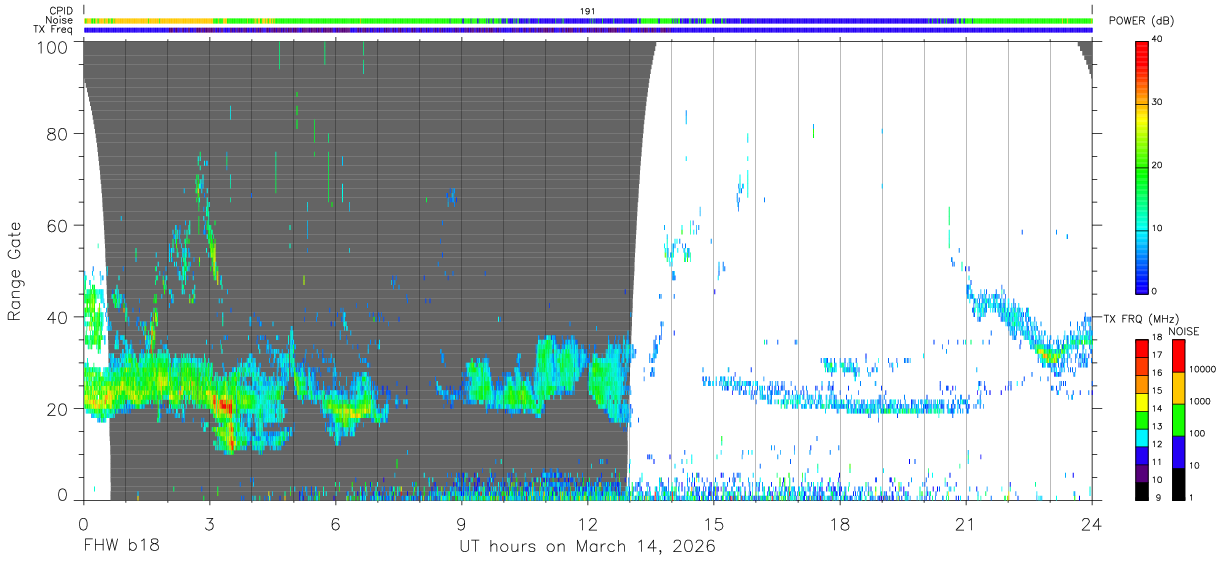Click the 60 range gate tick label
Viewport: 1228px width, 567px height.
point(58,225)
